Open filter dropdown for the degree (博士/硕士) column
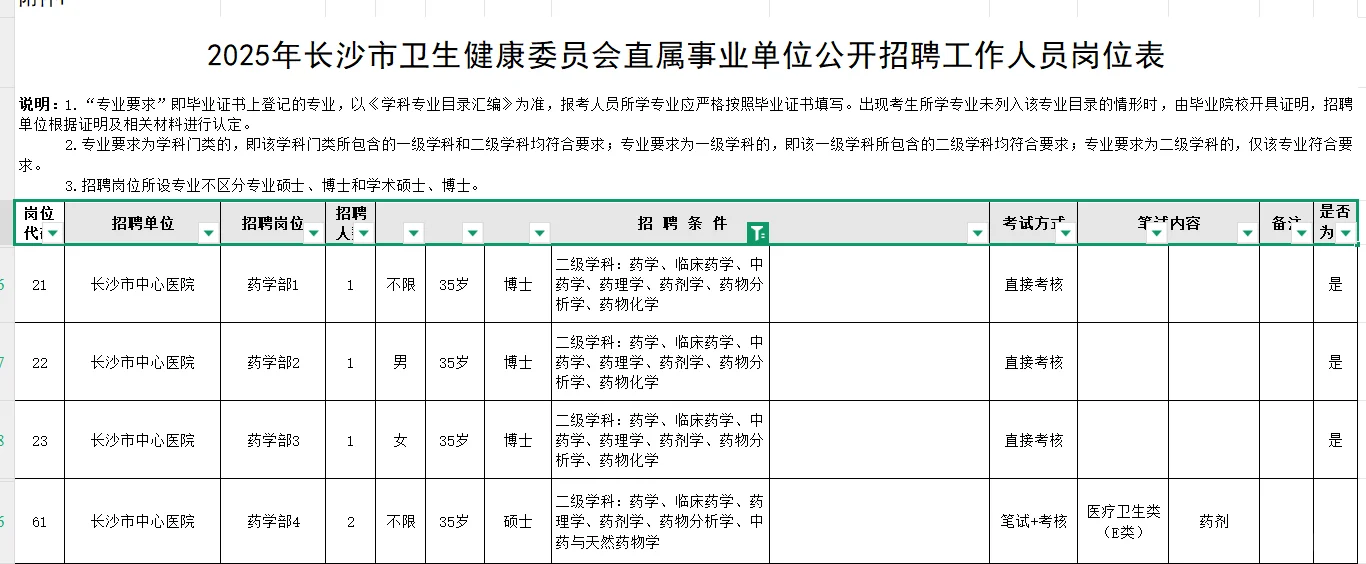The height and width of the screenshot is (564, 1366). pos(539,233)
